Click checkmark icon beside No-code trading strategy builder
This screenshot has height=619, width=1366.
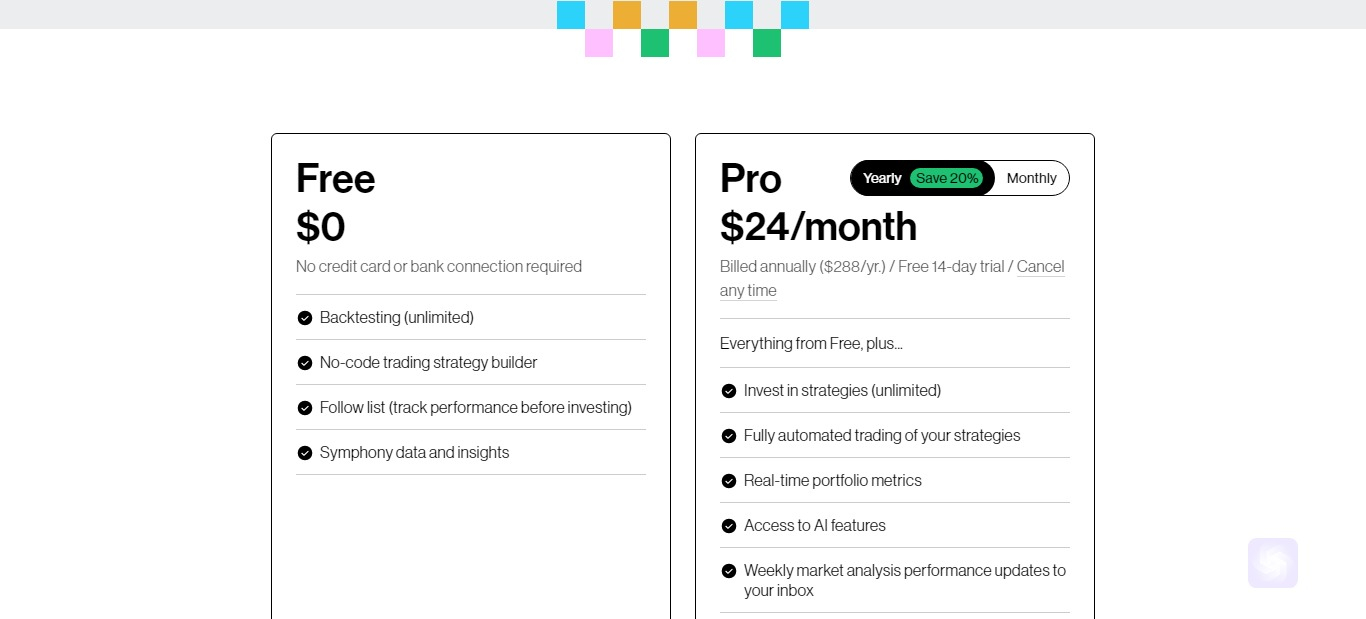point(305,363)
